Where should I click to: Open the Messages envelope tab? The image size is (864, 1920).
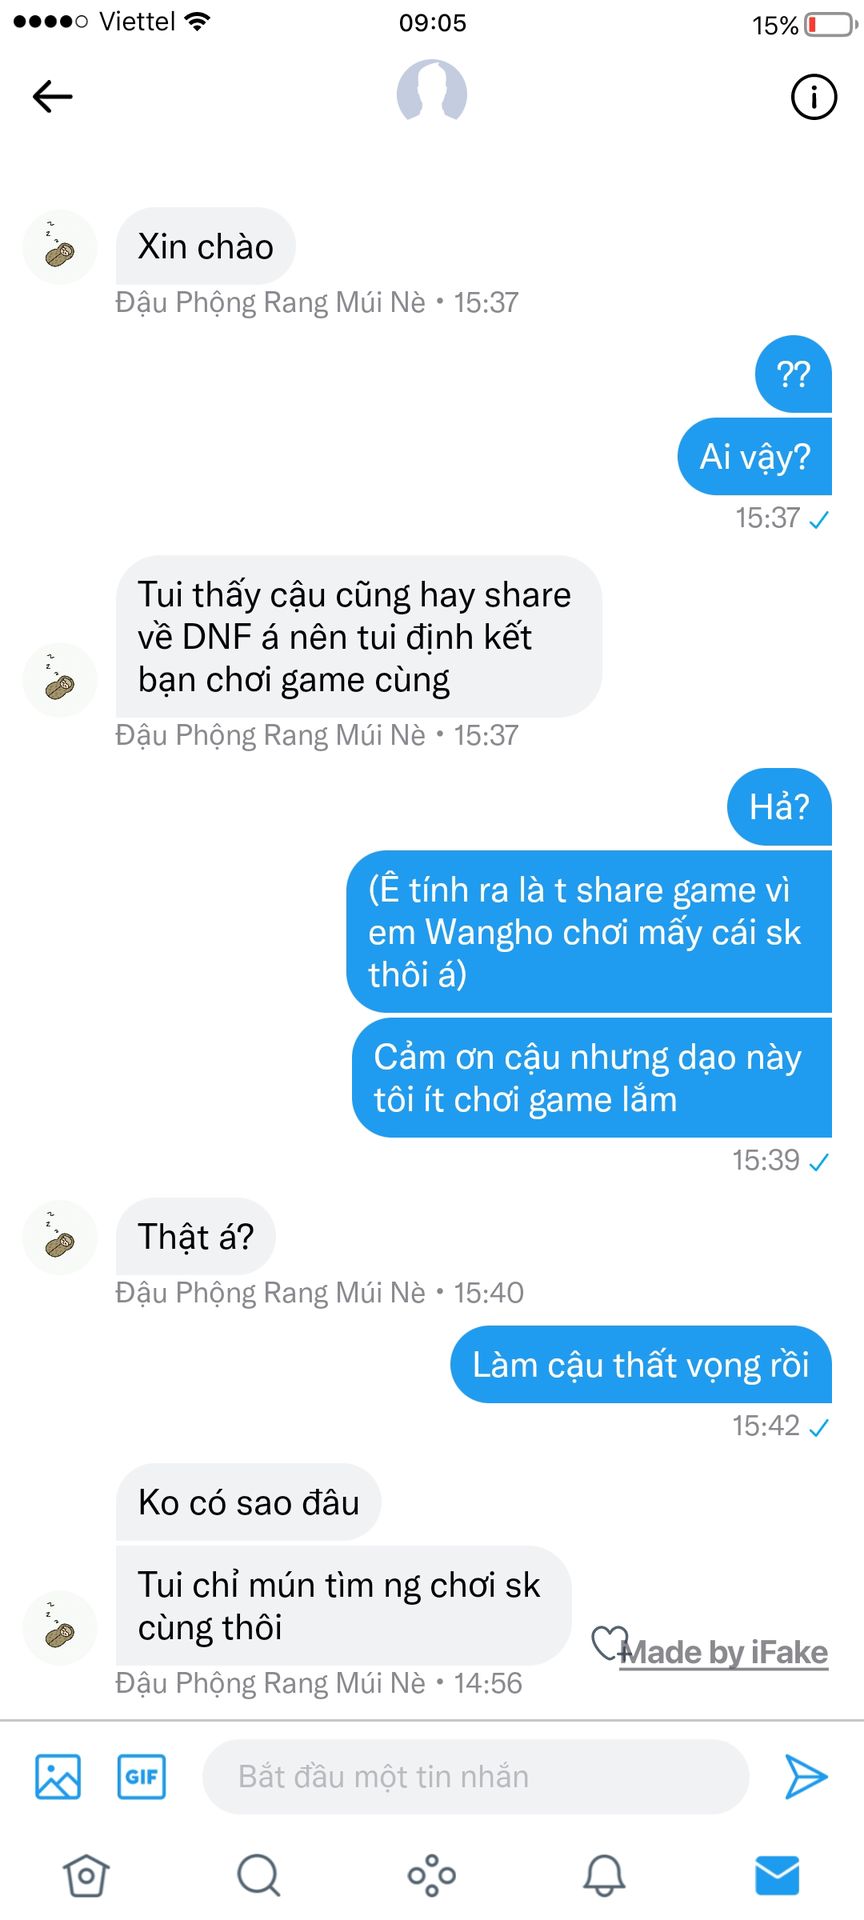pyautogui.click(x=778, y=1876)
